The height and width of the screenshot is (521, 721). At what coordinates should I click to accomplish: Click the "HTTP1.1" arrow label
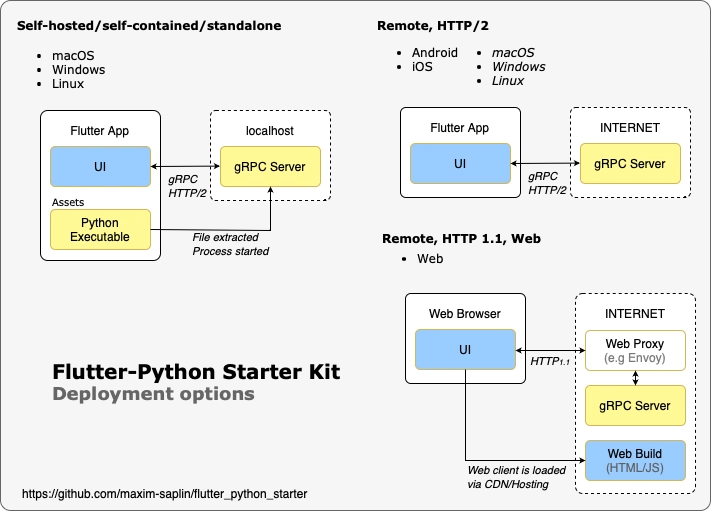550,361
